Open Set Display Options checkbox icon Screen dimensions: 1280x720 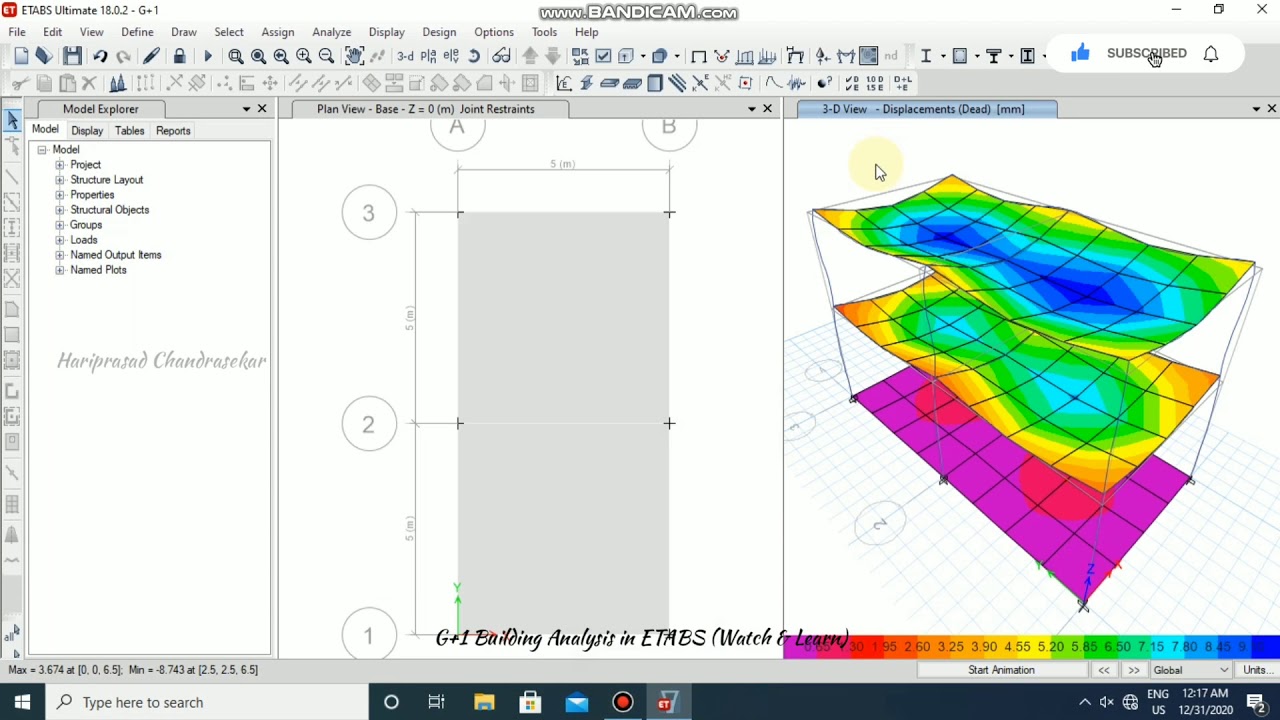click(603, 57)
